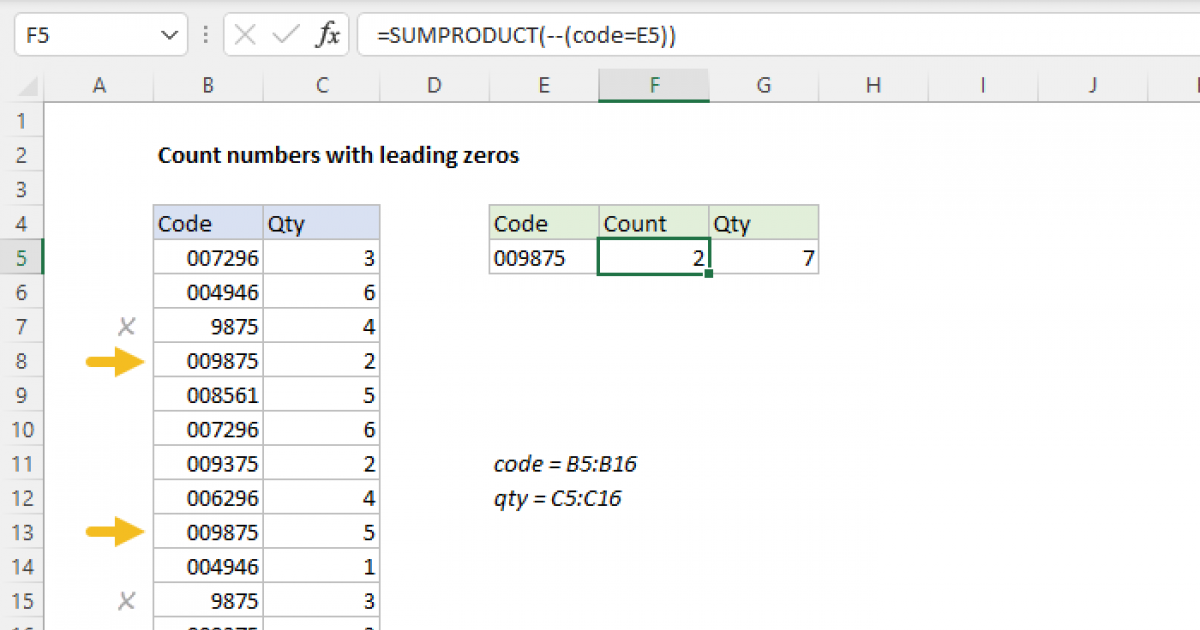Open the column B header dropdown area
Image resolution: width=1200 pixels, height=630 pixels.
(208, 86)
